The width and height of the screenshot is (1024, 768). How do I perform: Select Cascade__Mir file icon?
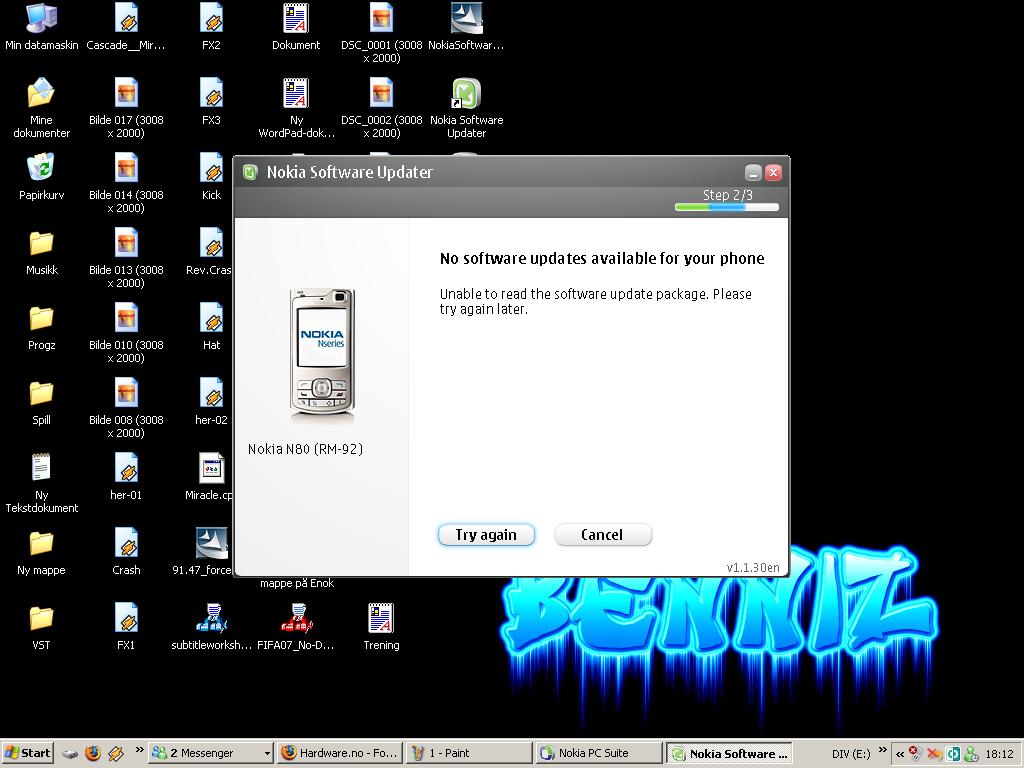(x=126, y=27)
